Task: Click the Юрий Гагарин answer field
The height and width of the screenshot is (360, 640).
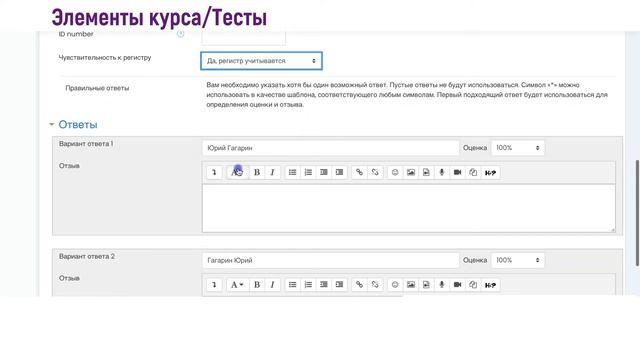Action: [331, 148]
